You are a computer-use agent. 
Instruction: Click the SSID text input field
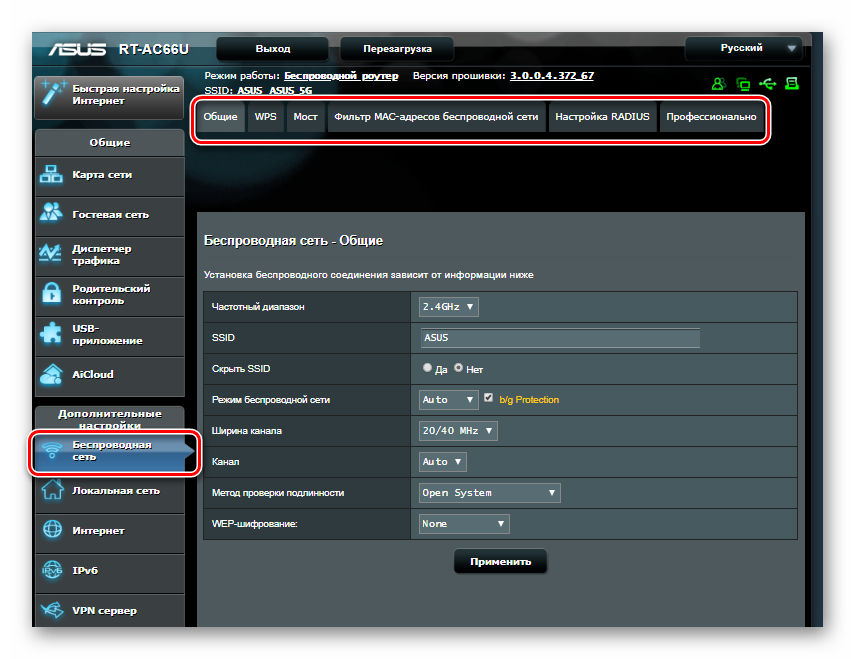(x=559, y=338)
